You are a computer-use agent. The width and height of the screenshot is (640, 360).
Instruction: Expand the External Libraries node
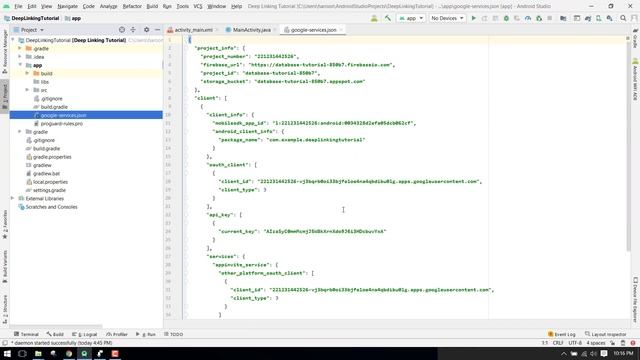coord(13,198)
